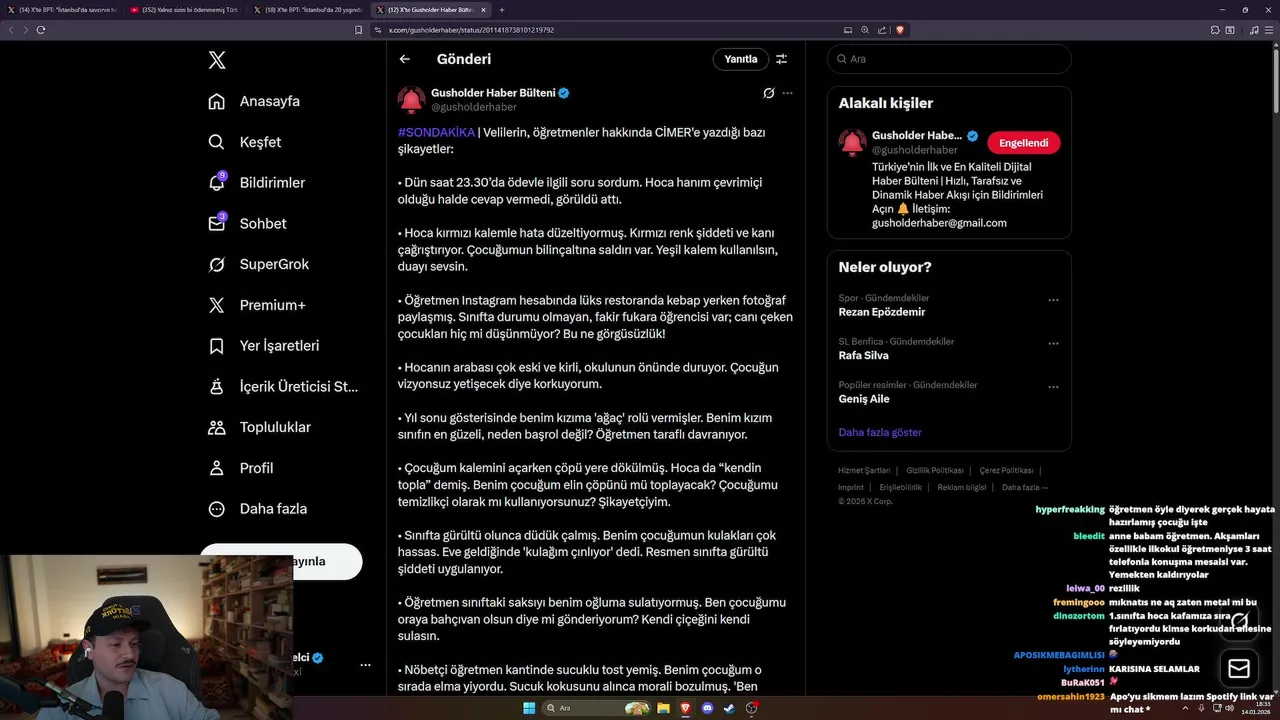Bookmark this page in toolbar
1280x720 pixels.
point(359,30)
